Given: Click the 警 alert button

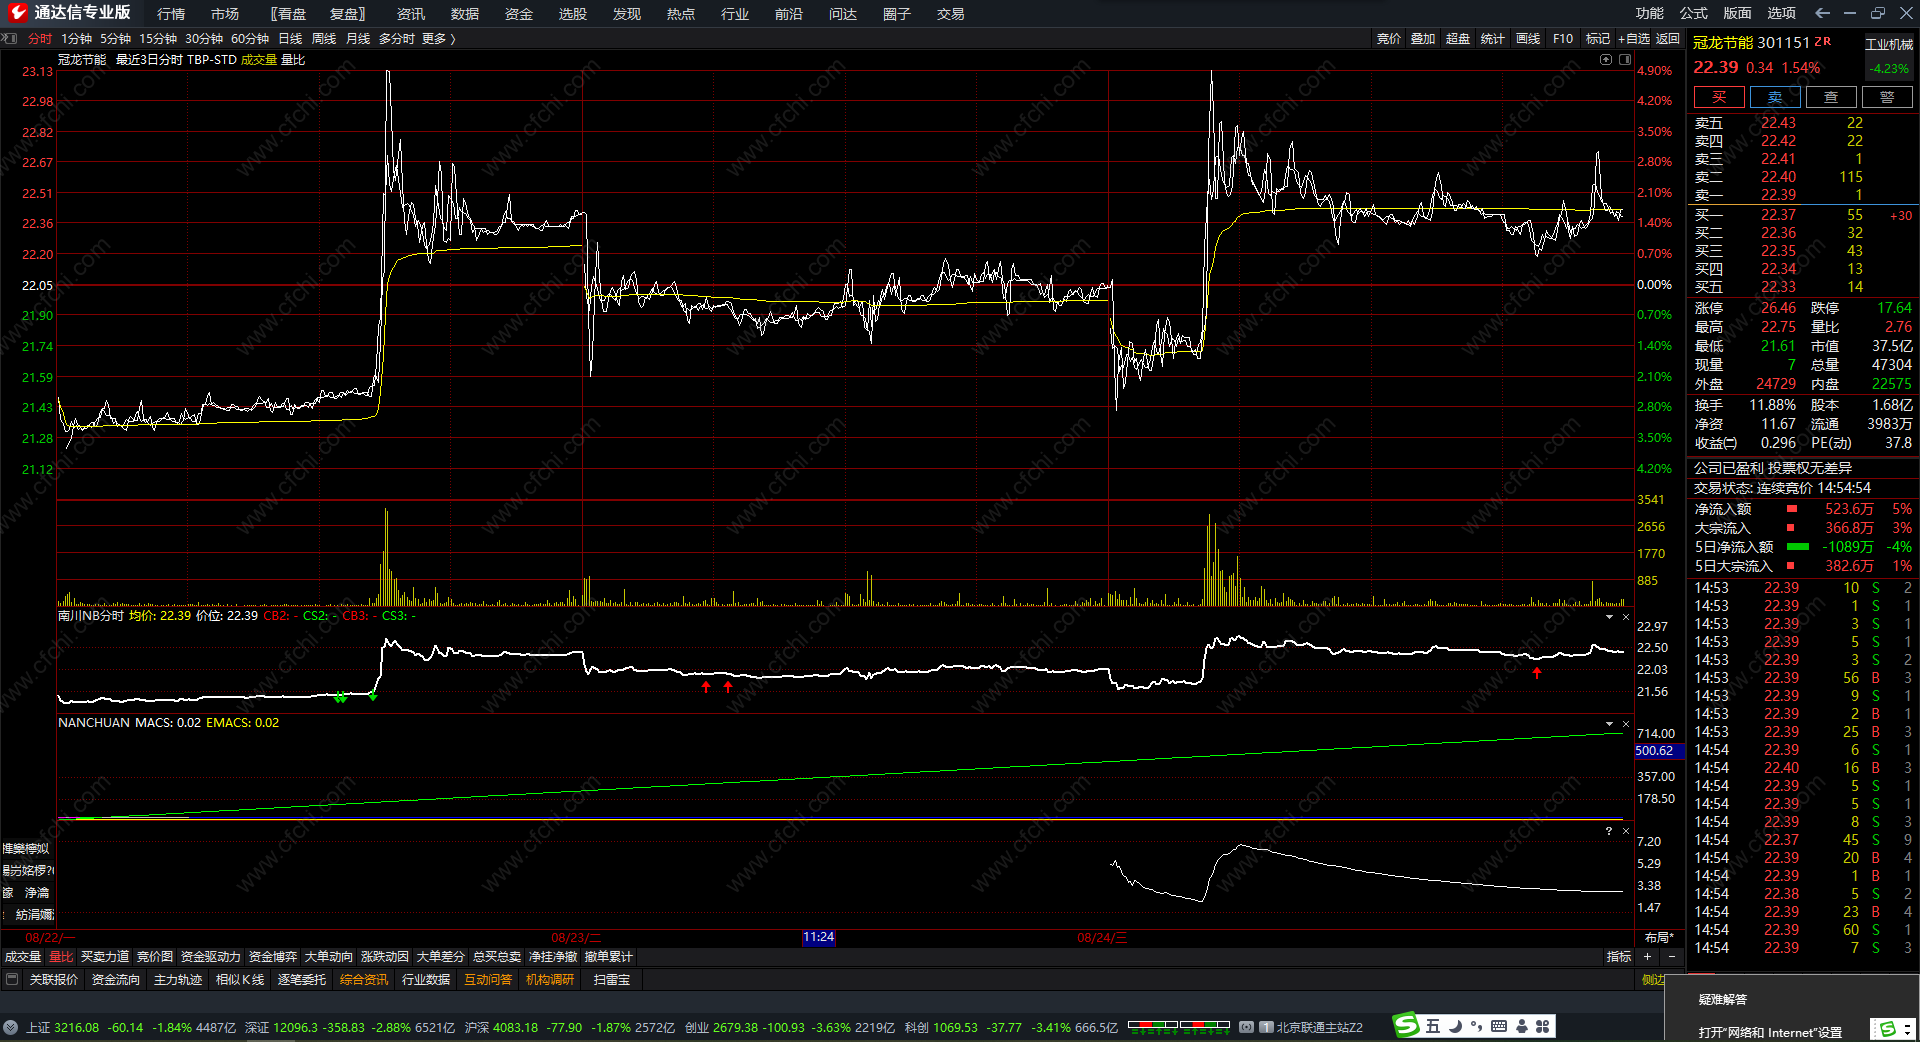Looking at the screenshot, I should (x=1887, y=97).
